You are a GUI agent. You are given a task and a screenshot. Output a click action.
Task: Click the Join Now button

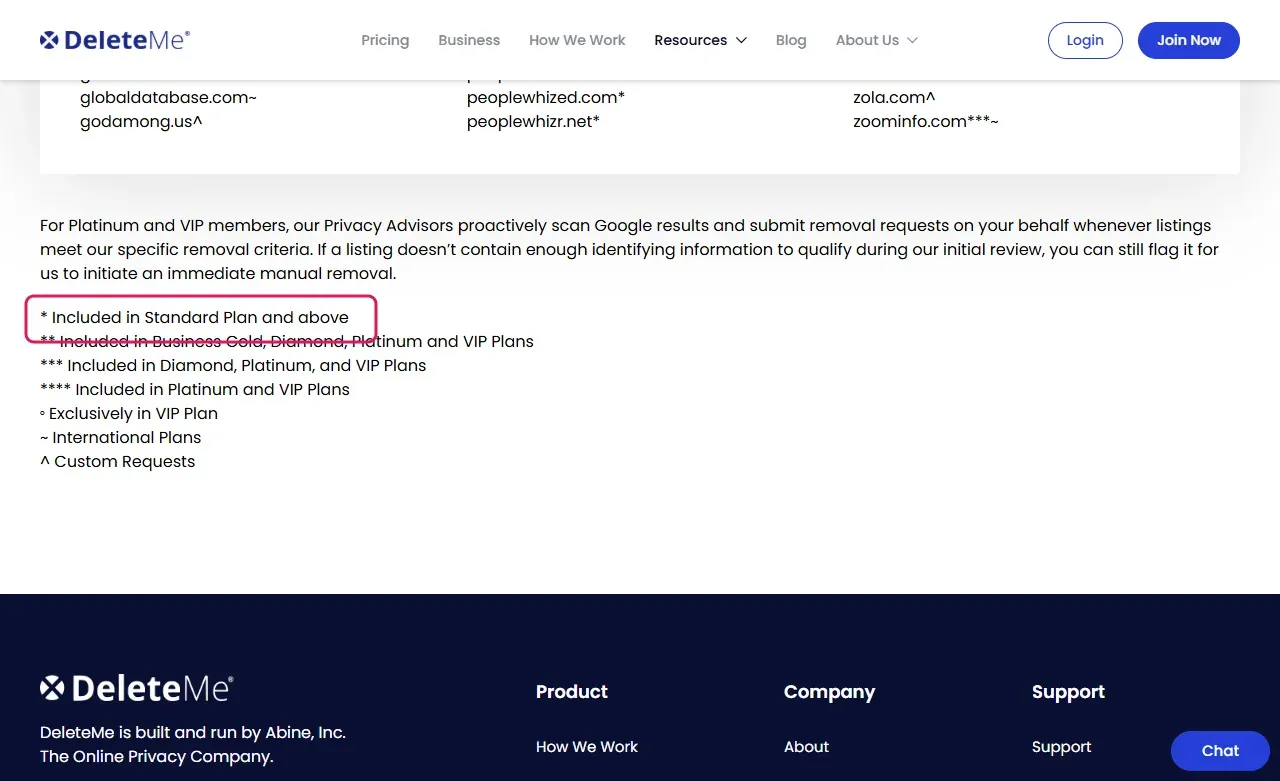tap(1189, 40)
